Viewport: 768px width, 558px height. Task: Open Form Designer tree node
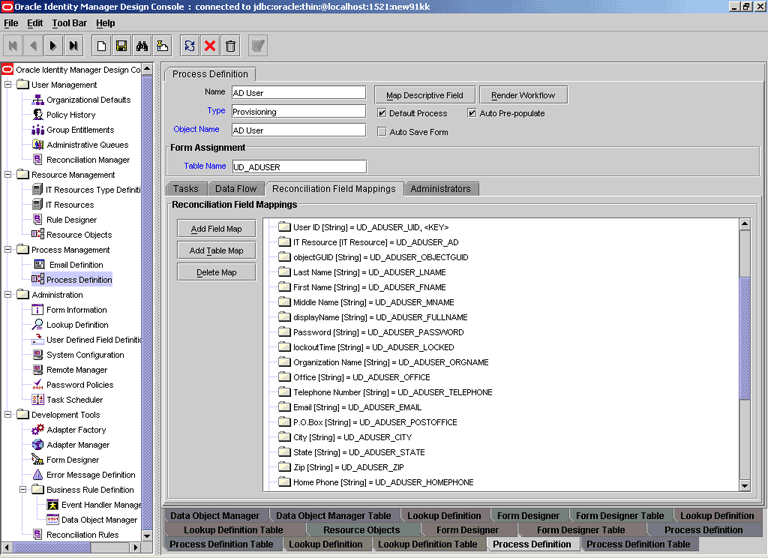(x=72, y=460)
